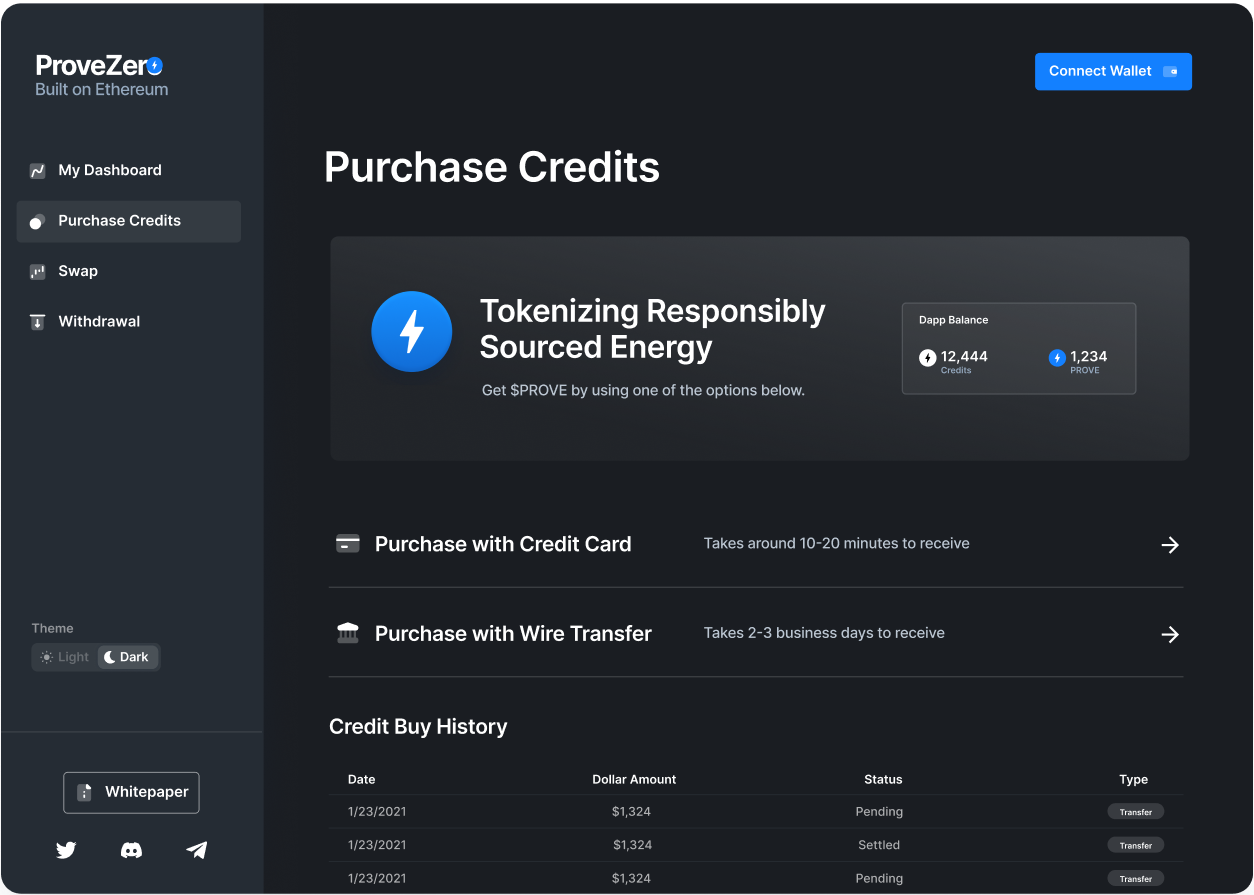Open the Whitepaper
Image resolution: width=1254 pixels, height=895 pixels.
point(131,792)
